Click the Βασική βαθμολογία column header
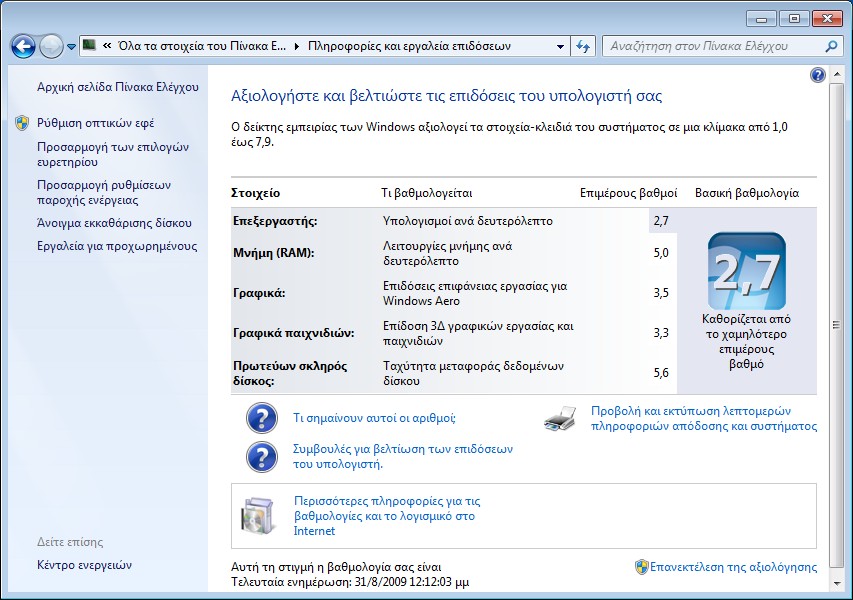Image resolution: width=853 pixels, height=600 pixels. (747, 193)
